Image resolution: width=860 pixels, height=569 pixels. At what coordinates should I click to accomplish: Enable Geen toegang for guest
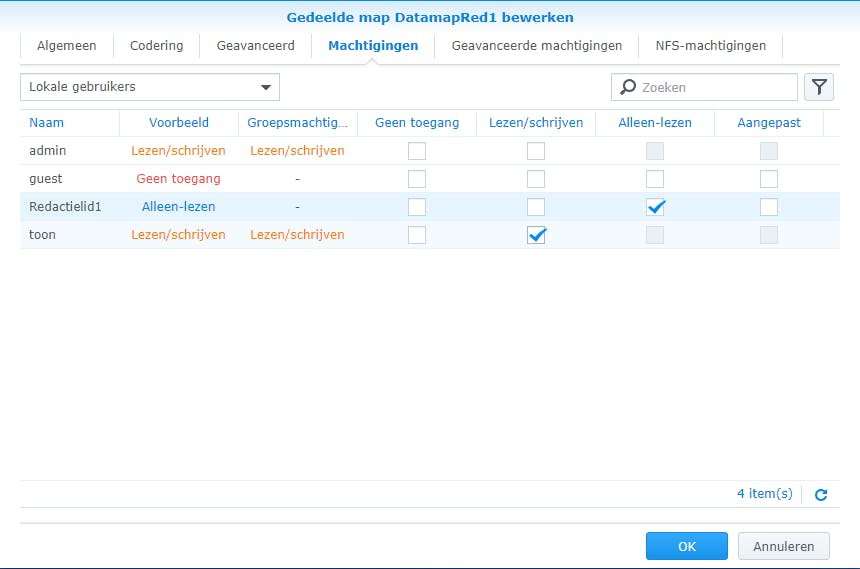[417, 179]
